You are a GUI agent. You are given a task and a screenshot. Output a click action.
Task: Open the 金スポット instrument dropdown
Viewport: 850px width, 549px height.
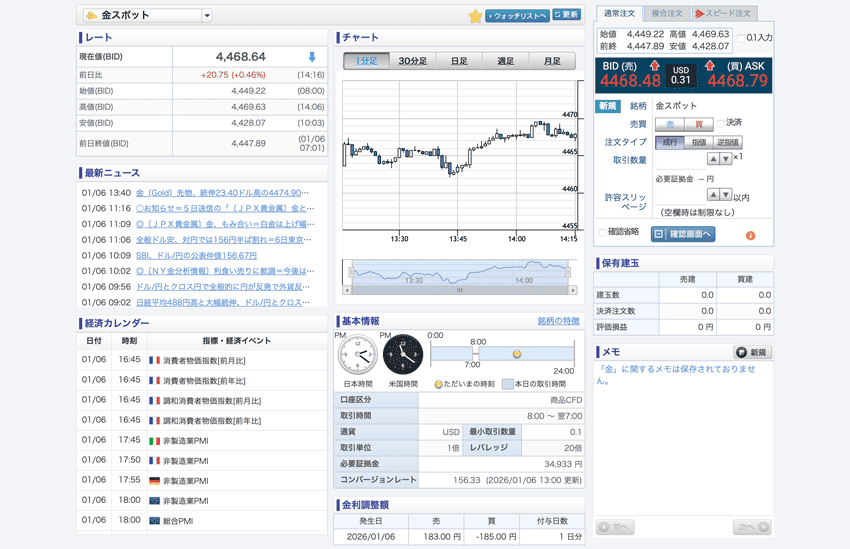[207, 16]
